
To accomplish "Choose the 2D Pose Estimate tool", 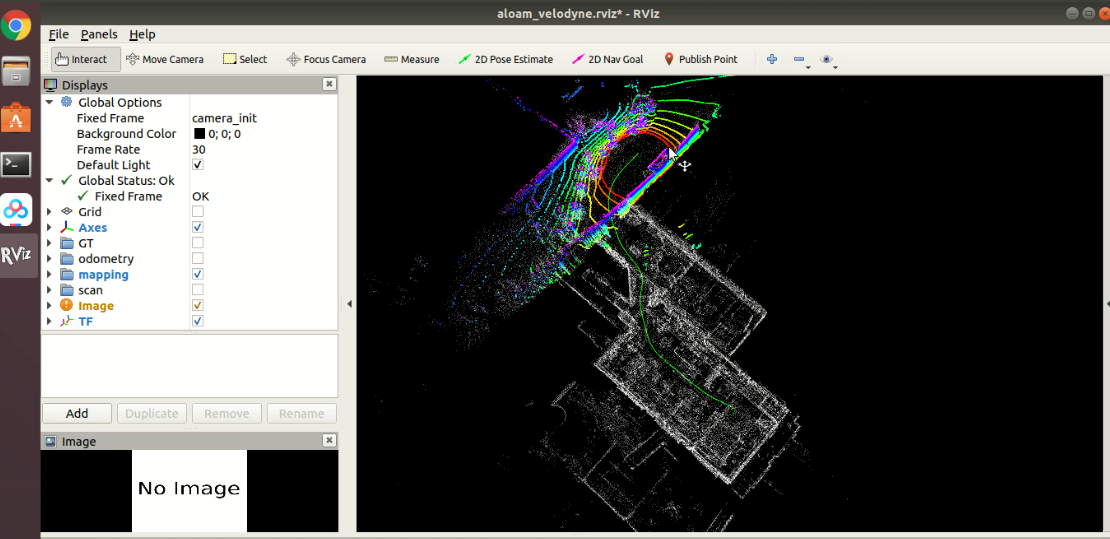I will point(505,59).
